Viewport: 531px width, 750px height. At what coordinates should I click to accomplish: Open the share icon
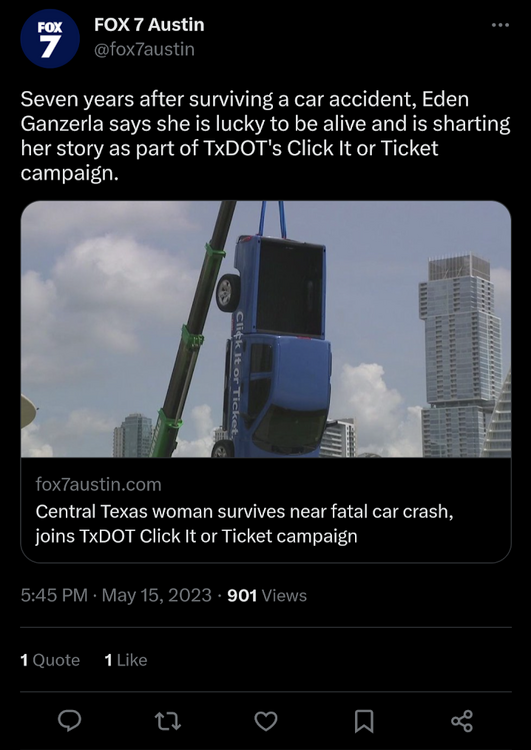click(x=462, y=721)
